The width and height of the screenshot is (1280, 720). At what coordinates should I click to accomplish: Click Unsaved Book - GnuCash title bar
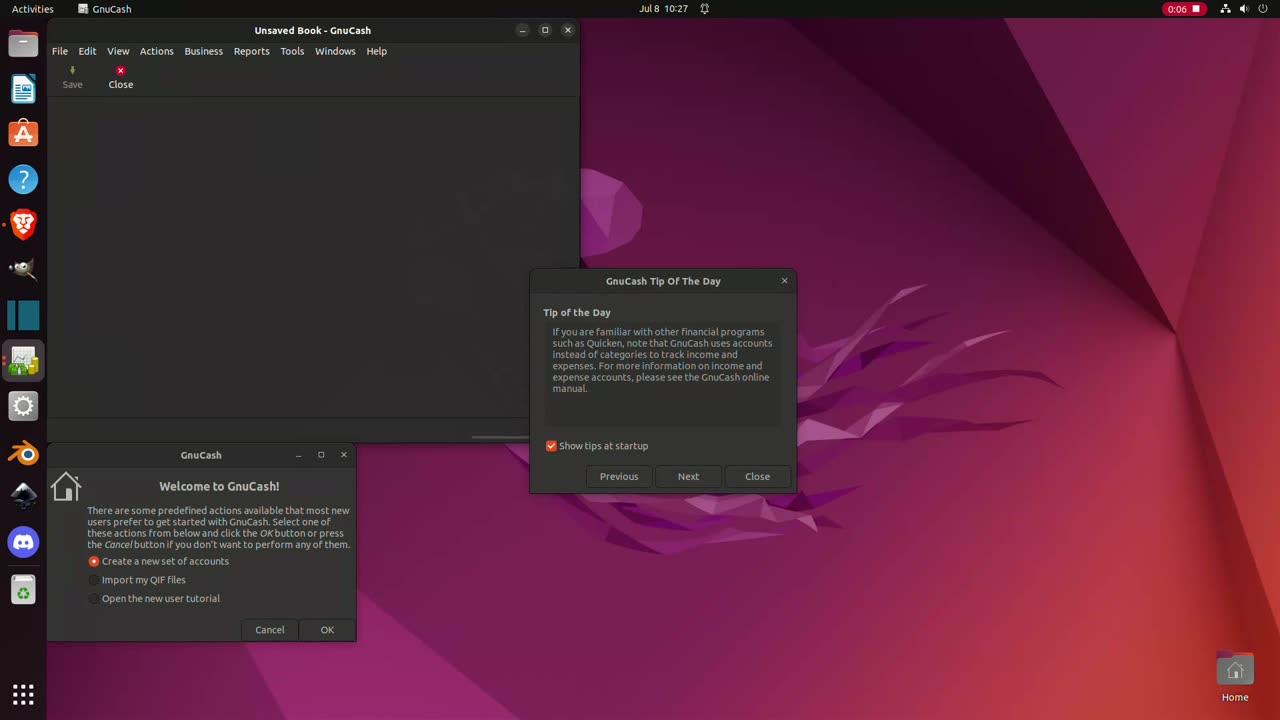(x=312, y=30)
